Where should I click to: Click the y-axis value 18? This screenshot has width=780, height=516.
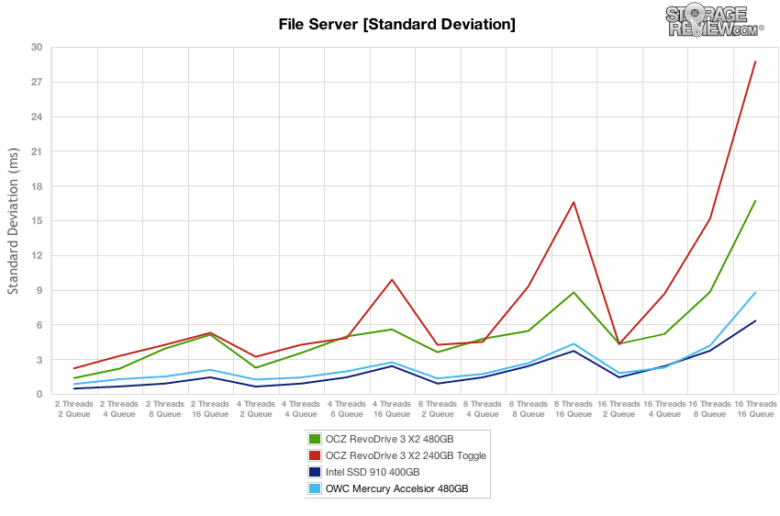(37, 186)
